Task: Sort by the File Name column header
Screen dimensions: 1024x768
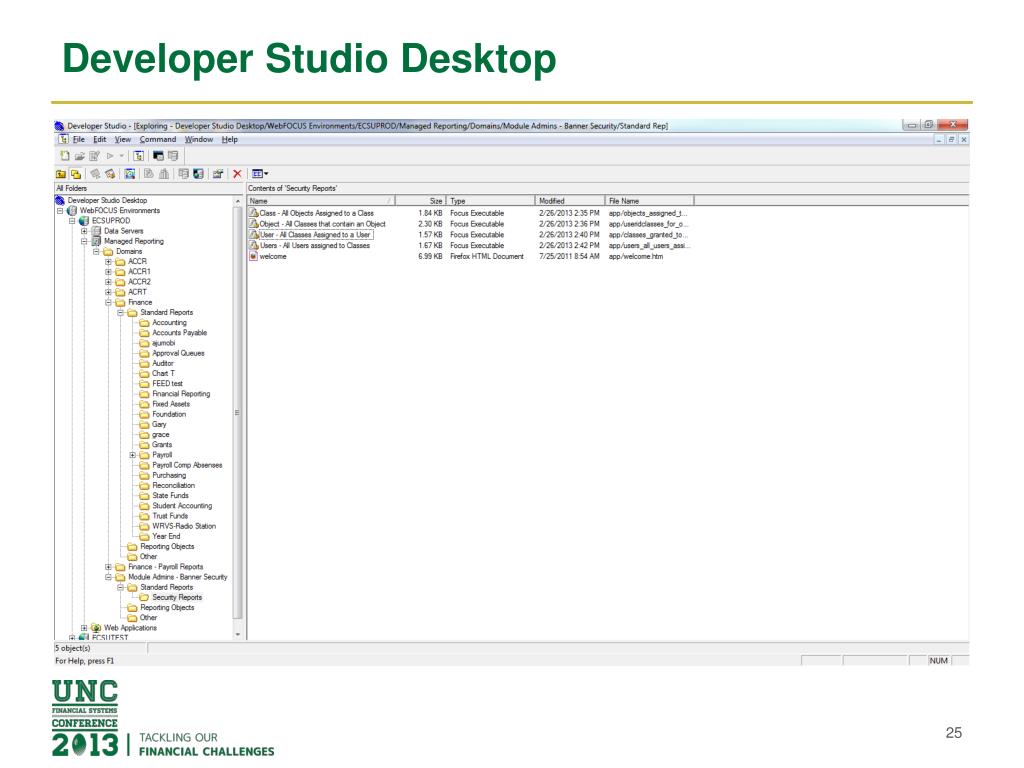Action: 649,201
